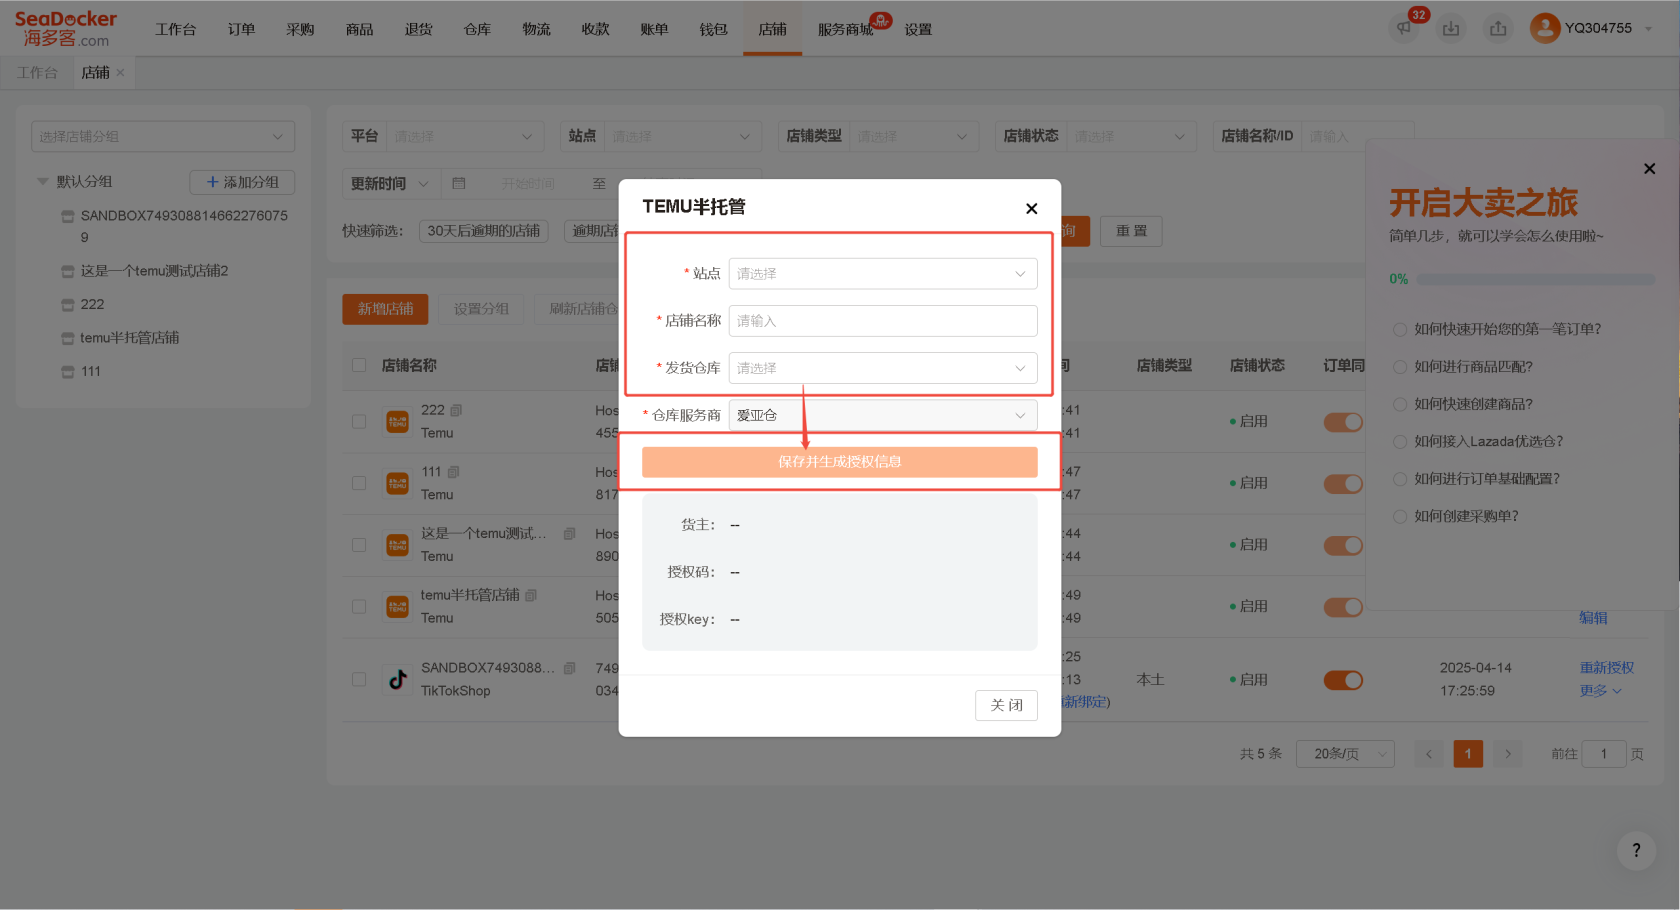
Task: Click copy icon beside temu半托管店铺 row
Action: point(531,595)
